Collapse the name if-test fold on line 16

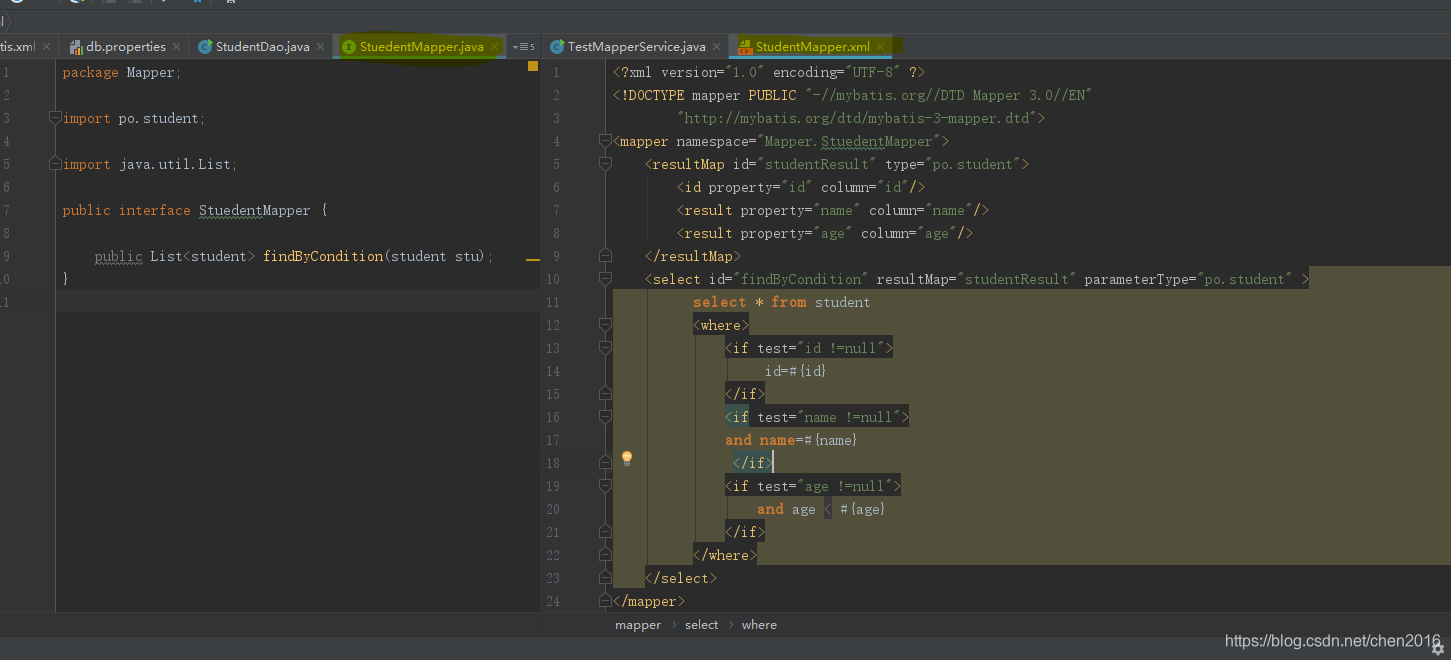605,417
